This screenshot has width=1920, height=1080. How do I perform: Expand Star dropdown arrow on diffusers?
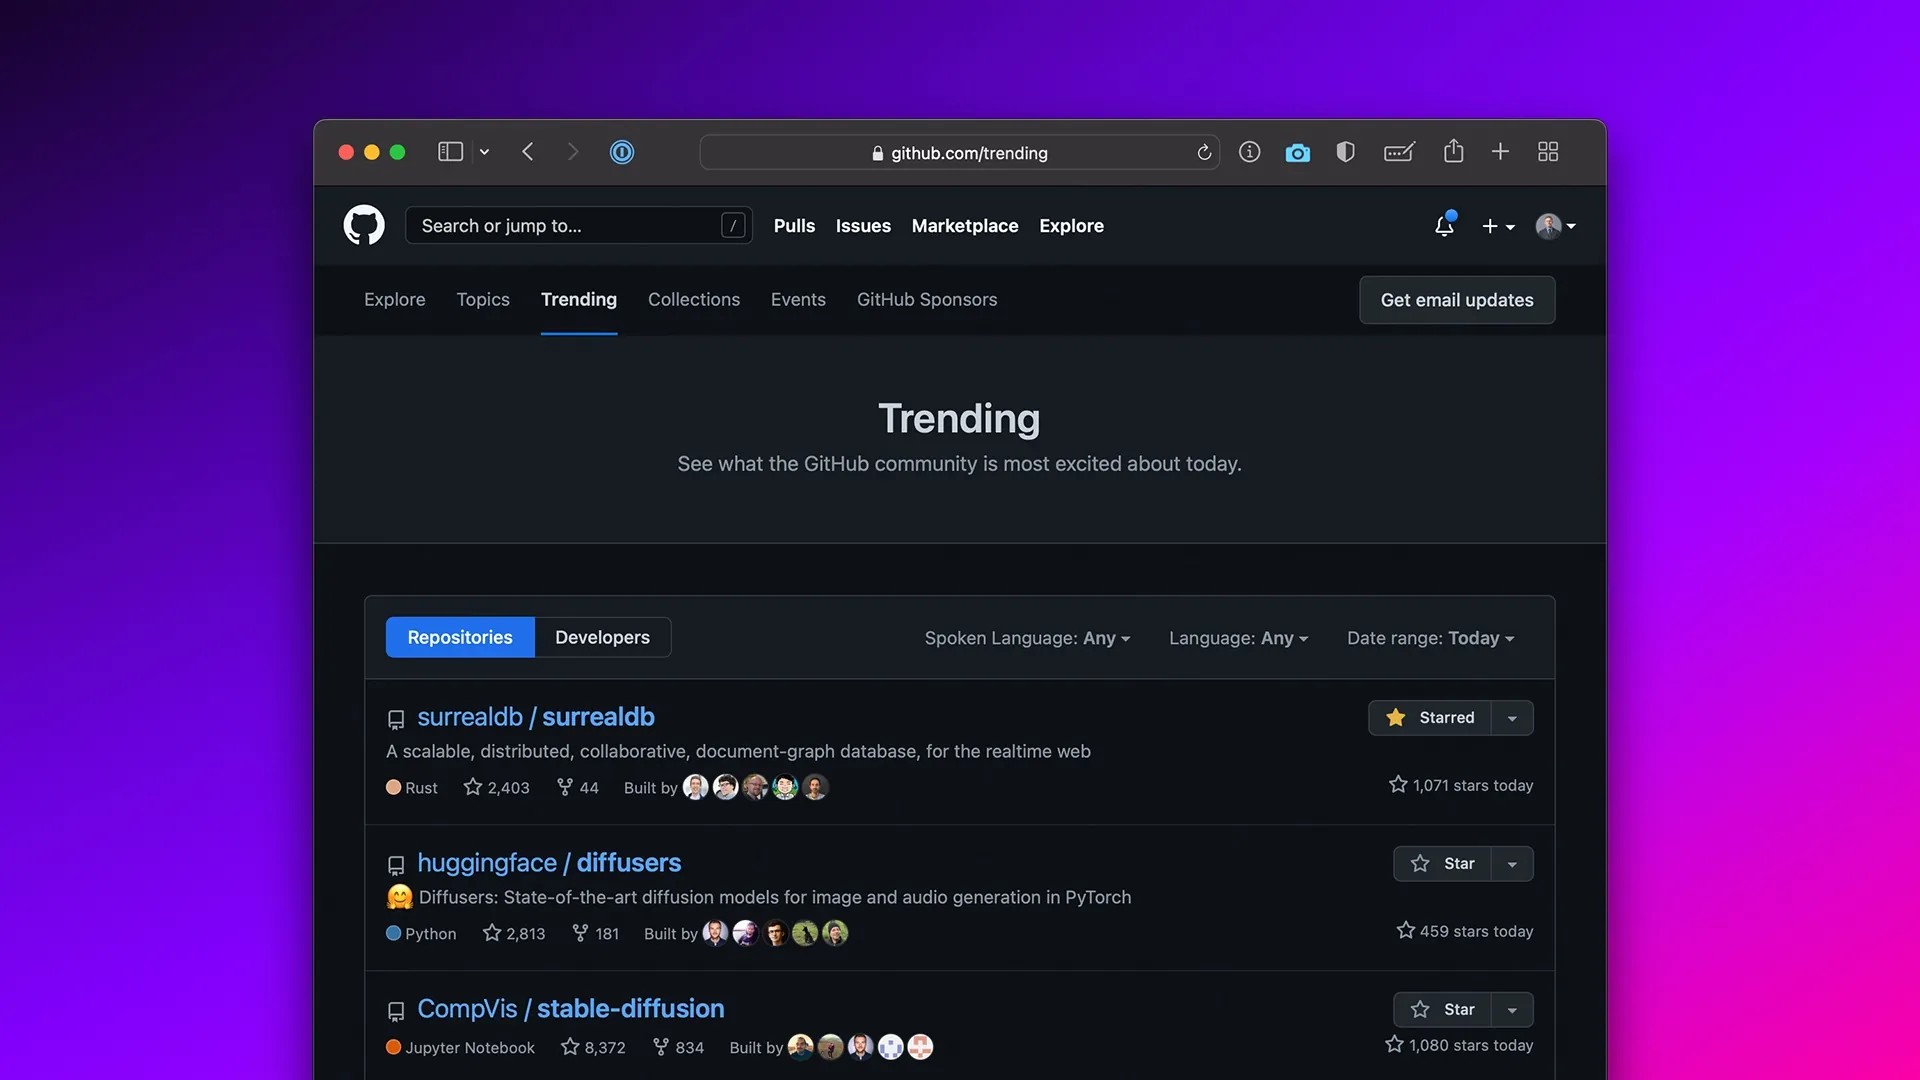pos(1513,864)
